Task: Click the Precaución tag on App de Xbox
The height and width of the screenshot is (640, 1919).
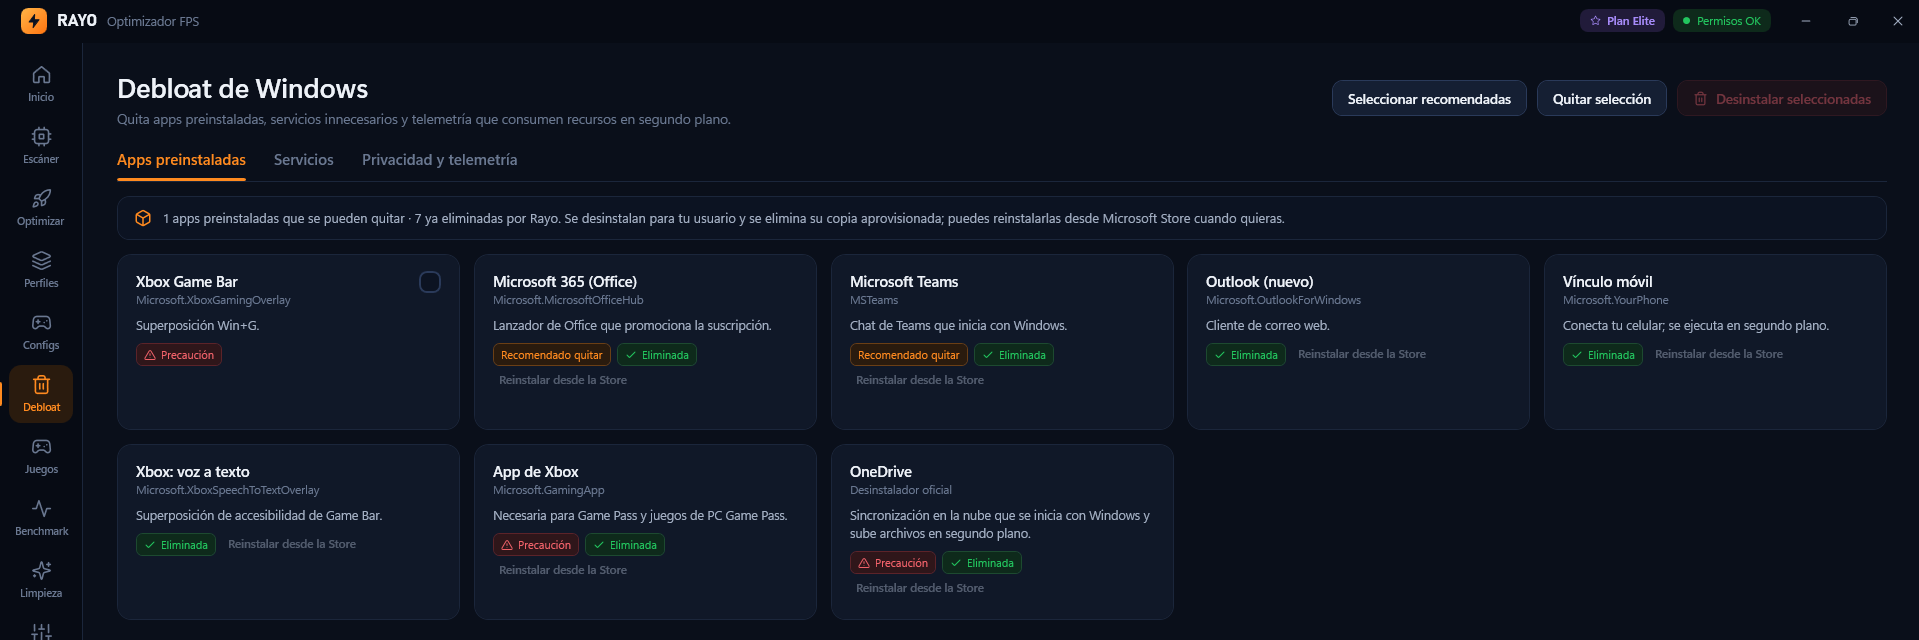Action: click(536, 545)
